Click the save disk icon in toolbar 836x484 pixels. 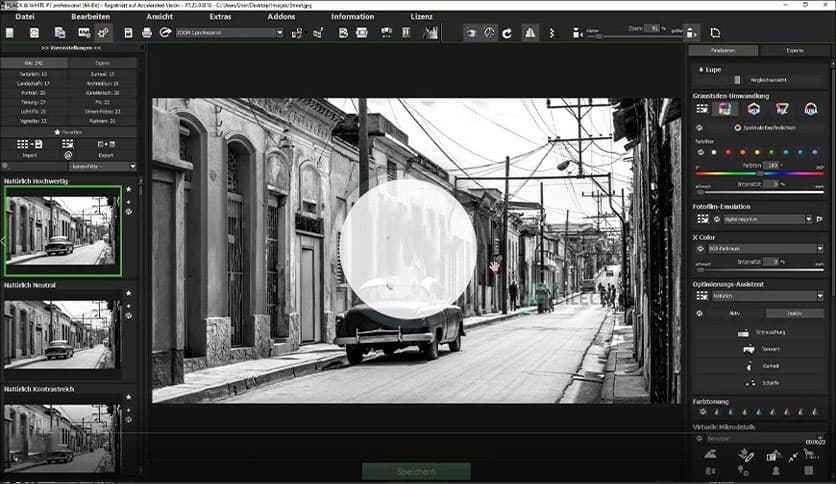point(128,33)
